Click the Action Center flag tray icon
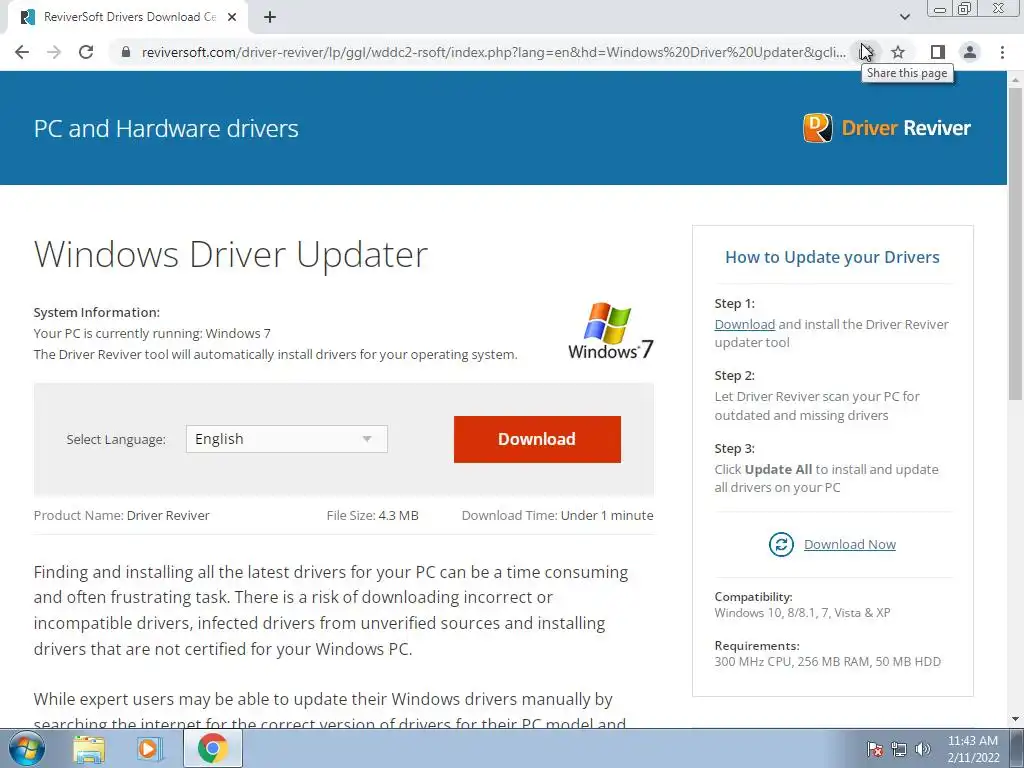The height and width of the screenshot is (768, 1024). coord(875,749)
